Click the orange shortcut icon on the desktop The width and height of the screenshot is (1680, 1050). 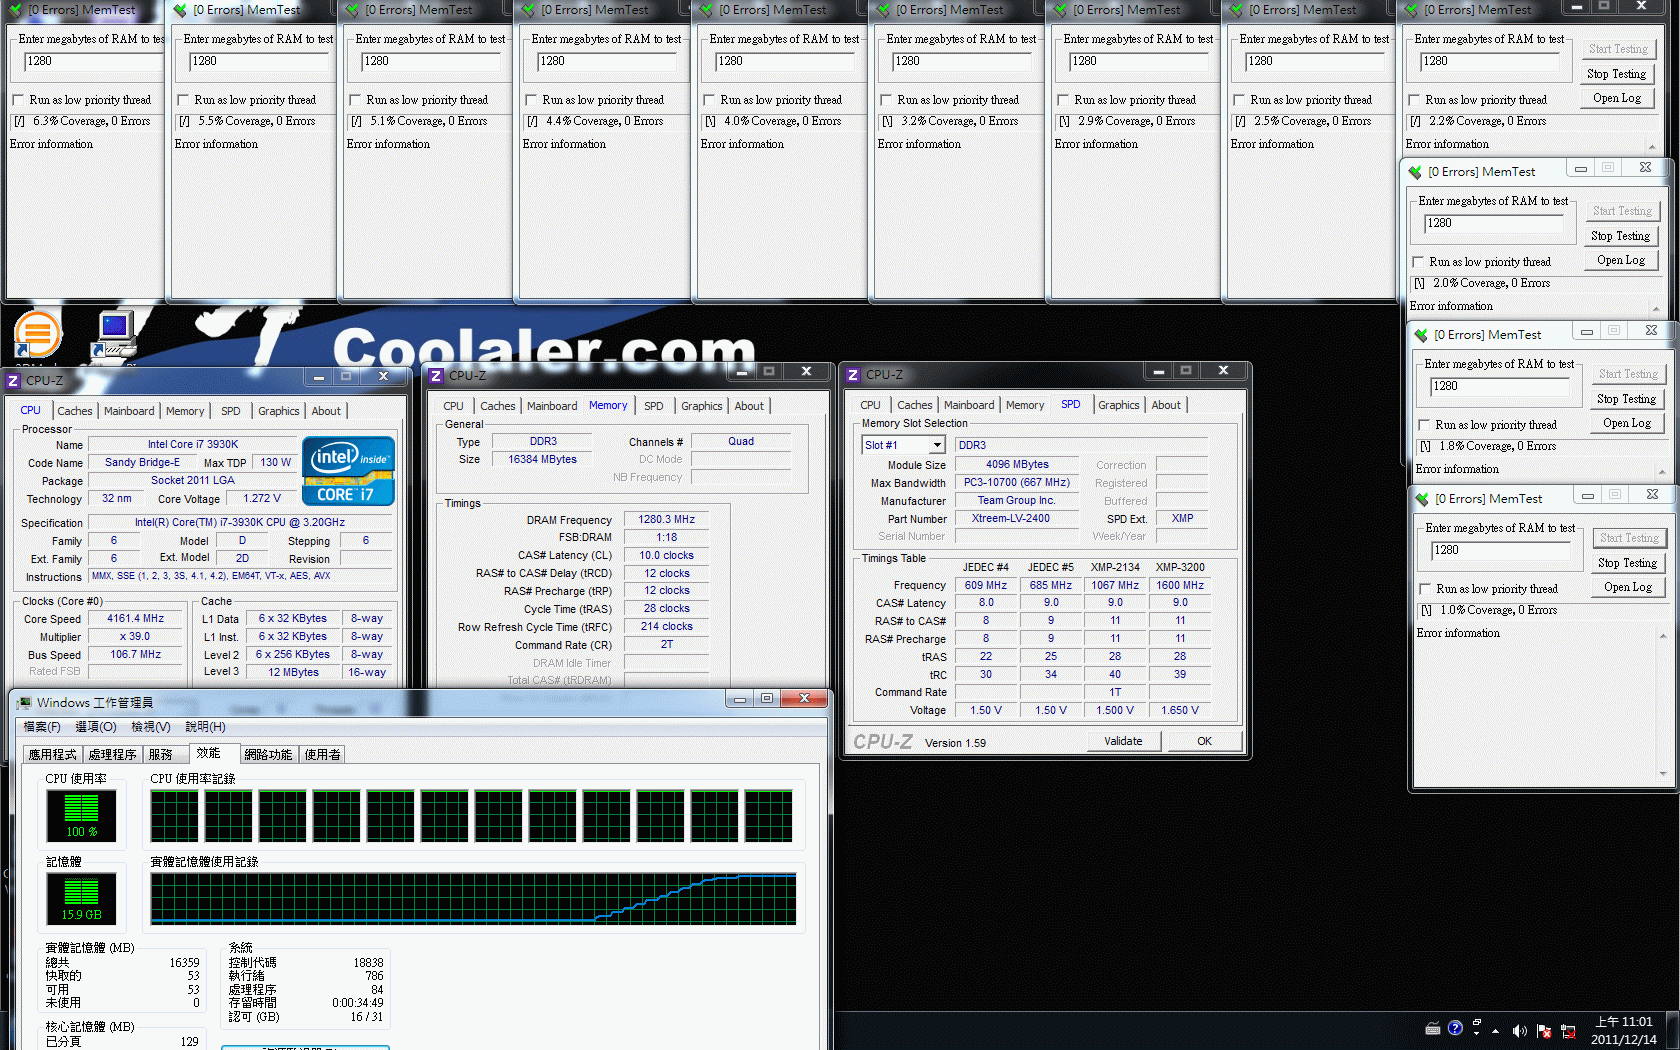point(38,334)
